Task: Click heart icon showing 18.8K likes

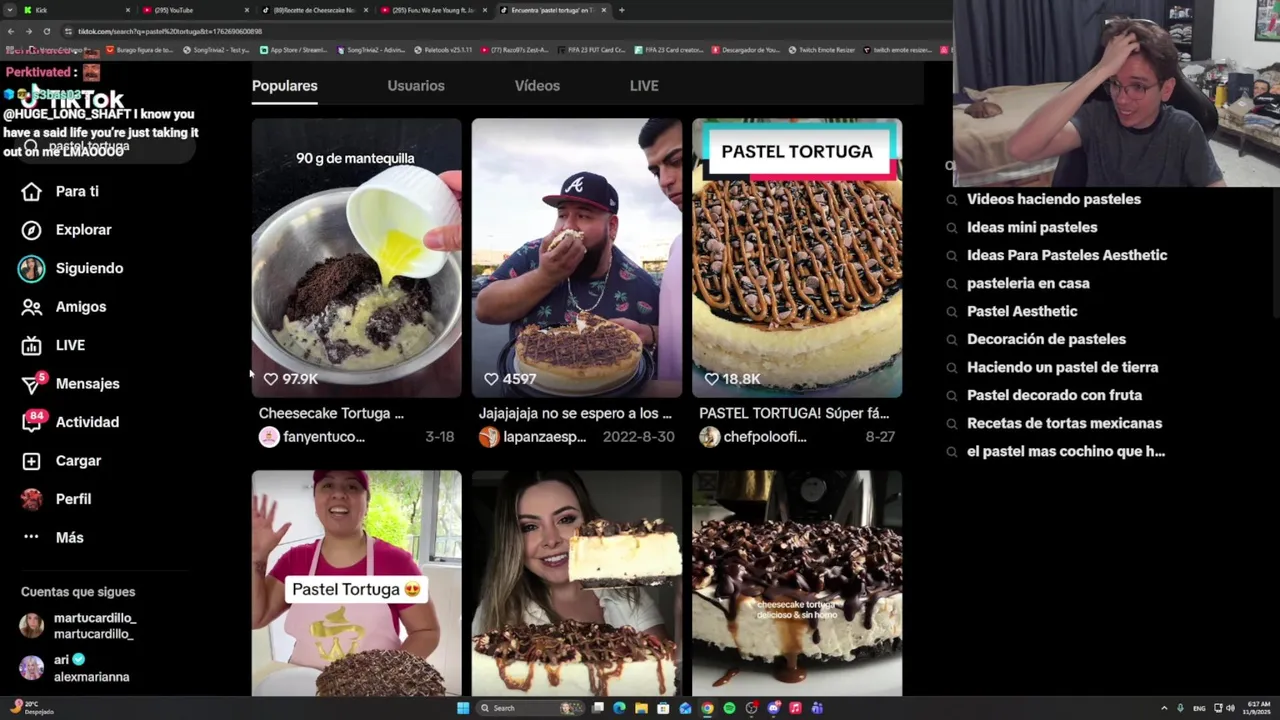Action: coord(711,379)
